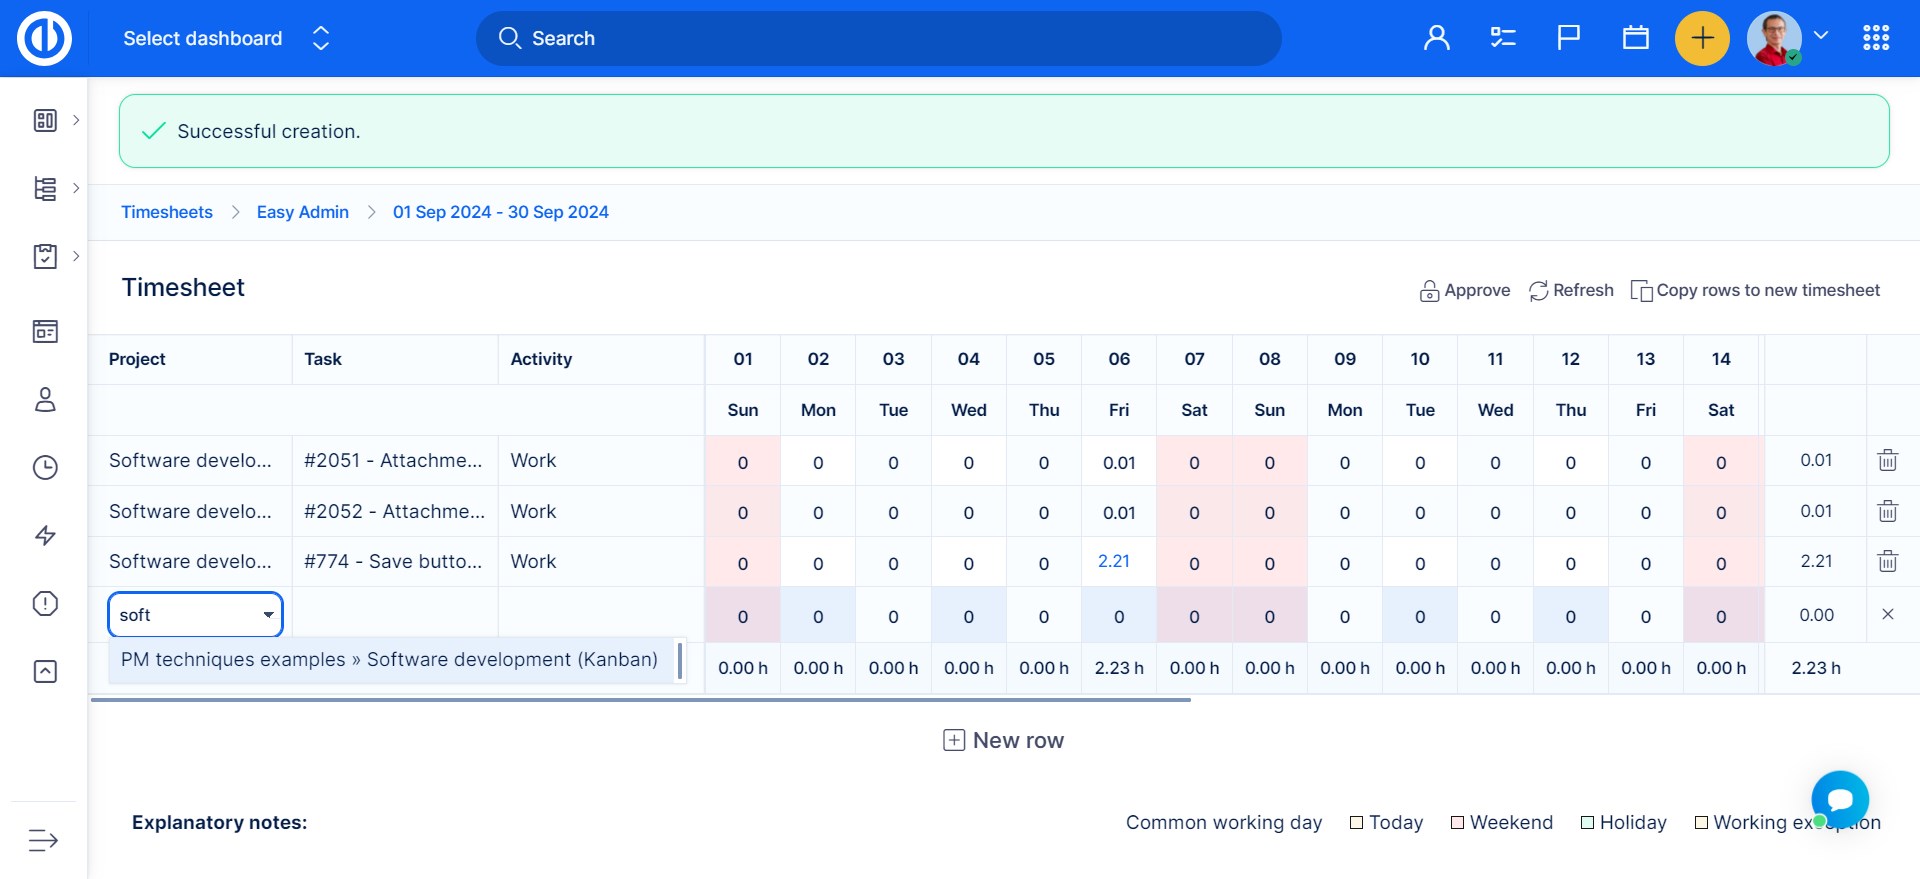
Task: Expand the user avatar menu chevron
Action: tap(1821, 36)
